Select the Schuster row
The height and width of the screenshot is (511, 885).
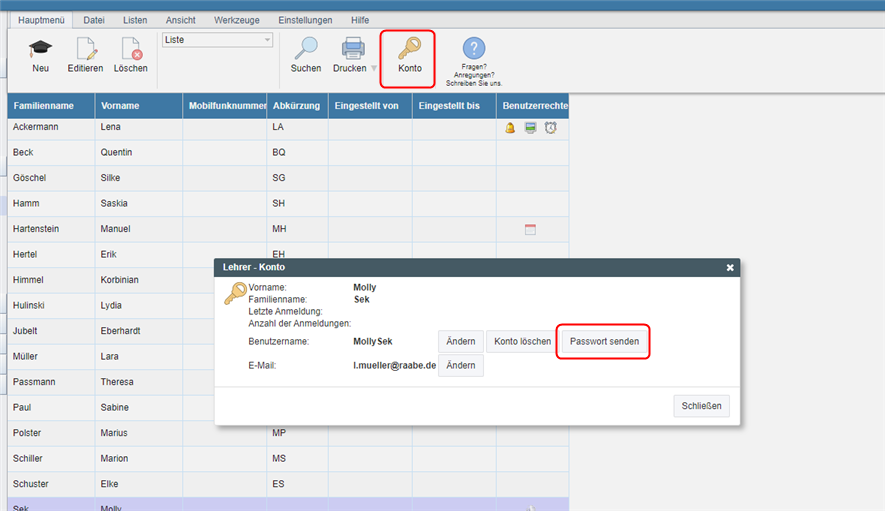288,484
